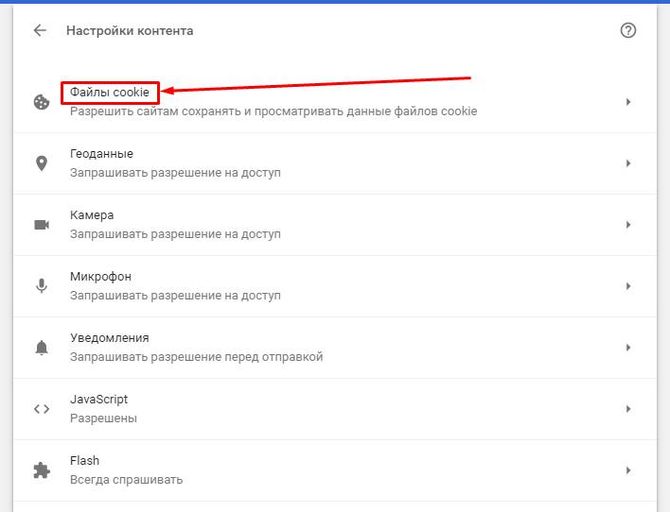670x512 pixels.
Task: Click the location pin icon
Action: 41,163
